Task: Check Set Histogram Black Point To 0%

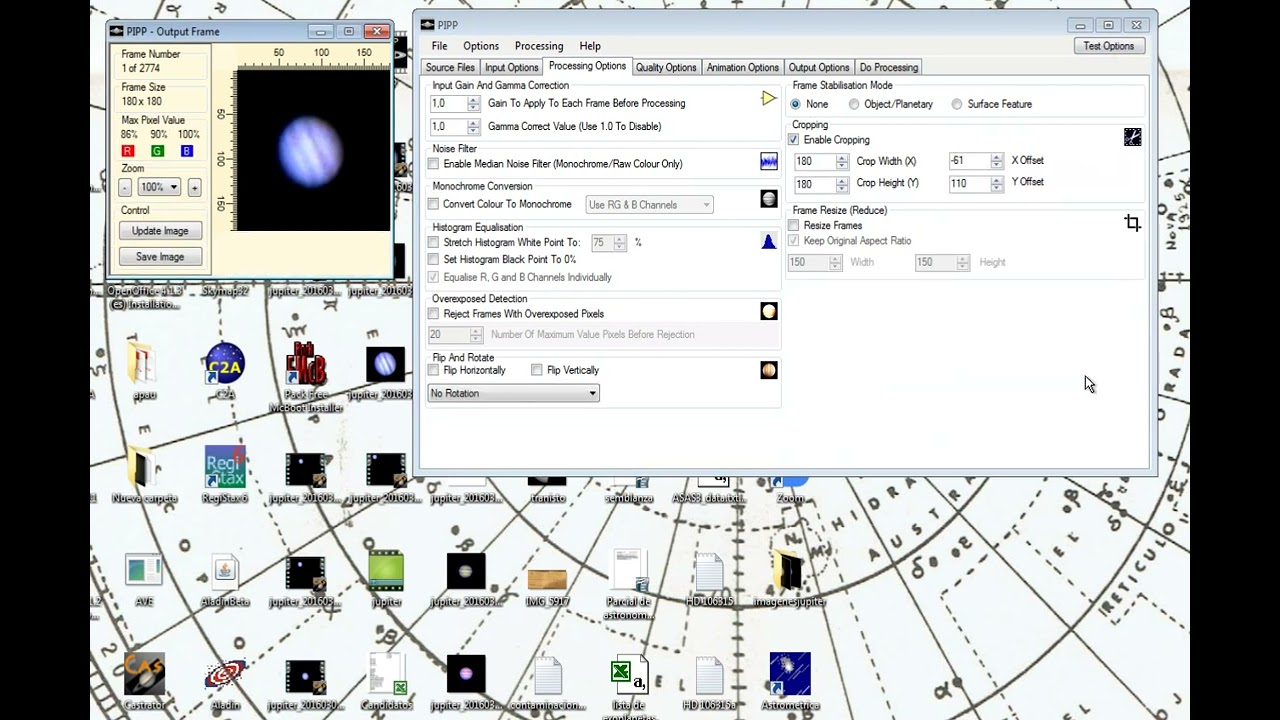Action: pos(433,259)
